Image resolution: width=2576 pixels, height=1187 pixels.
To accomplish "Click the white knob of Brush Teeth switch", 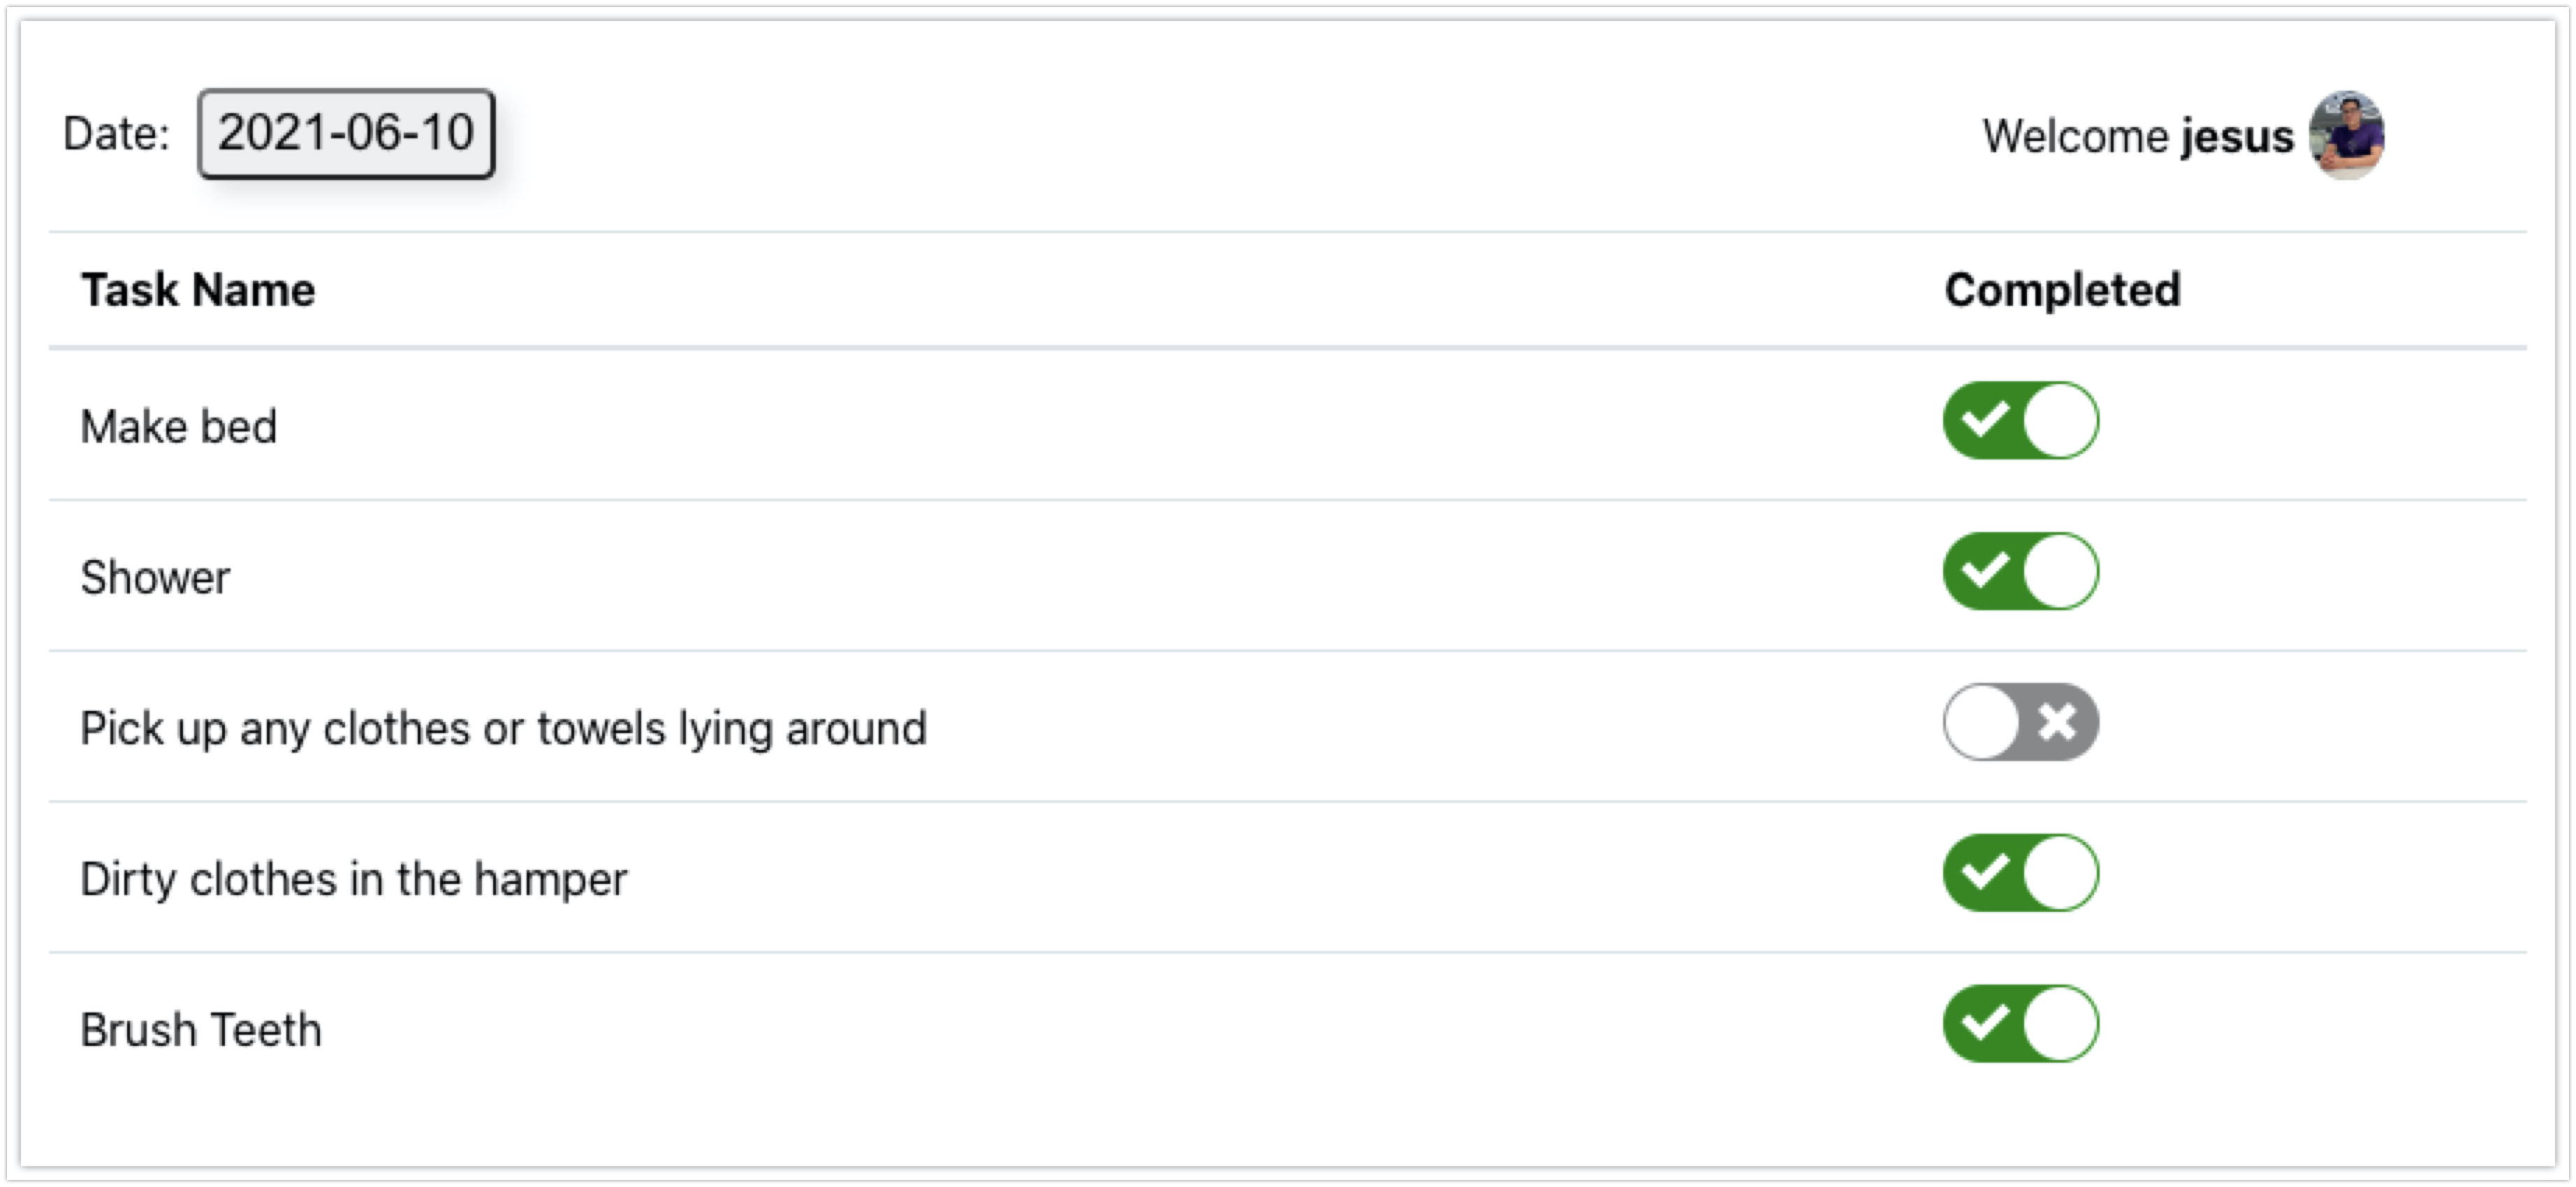I will 2060,1024.
